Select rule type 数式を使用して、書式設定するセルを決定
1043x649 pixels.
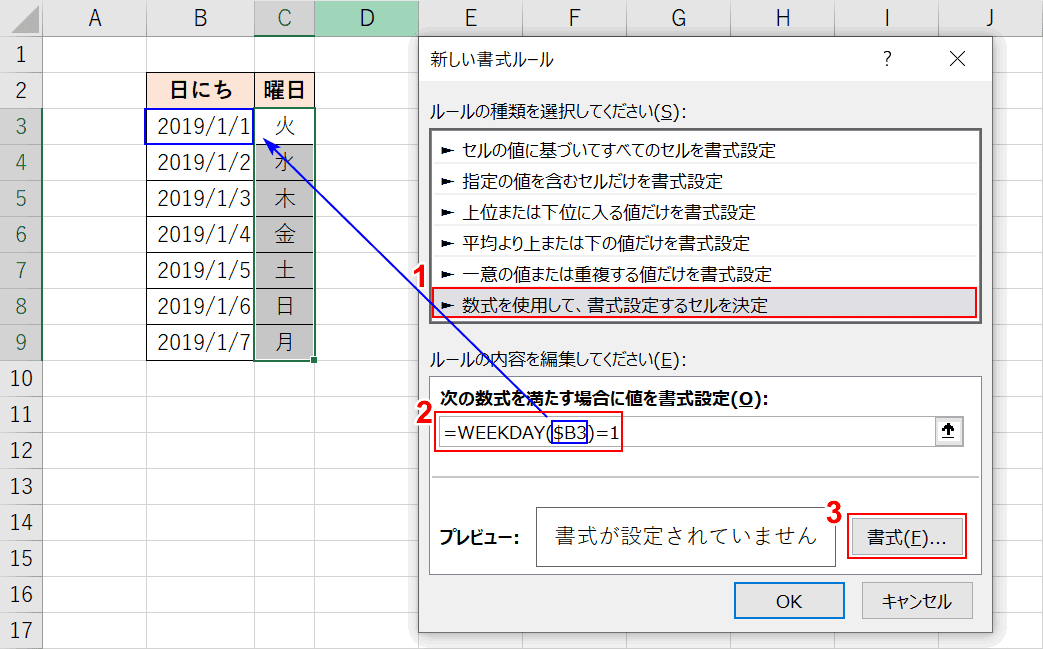(x=705, y=305)
